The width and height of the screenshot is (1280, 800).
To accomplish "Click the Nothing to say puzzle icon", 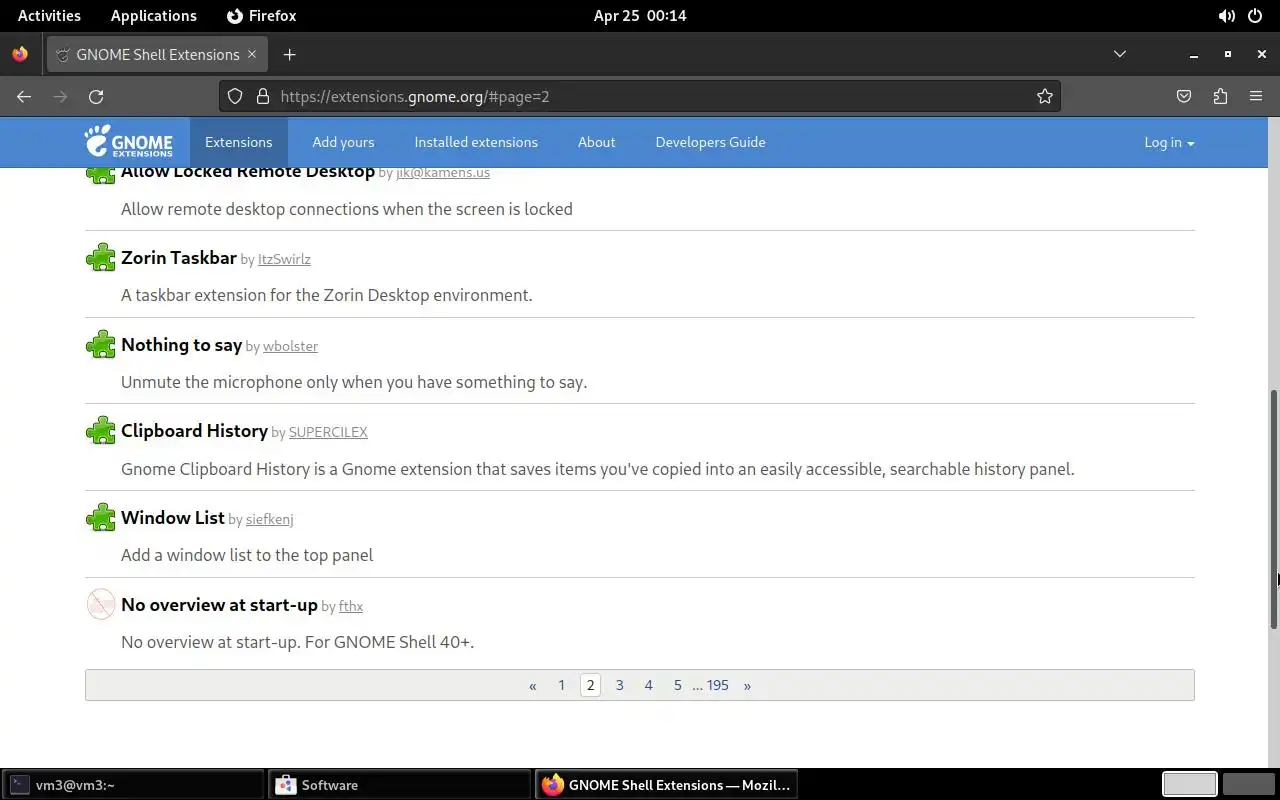I will tap(101, 345).
